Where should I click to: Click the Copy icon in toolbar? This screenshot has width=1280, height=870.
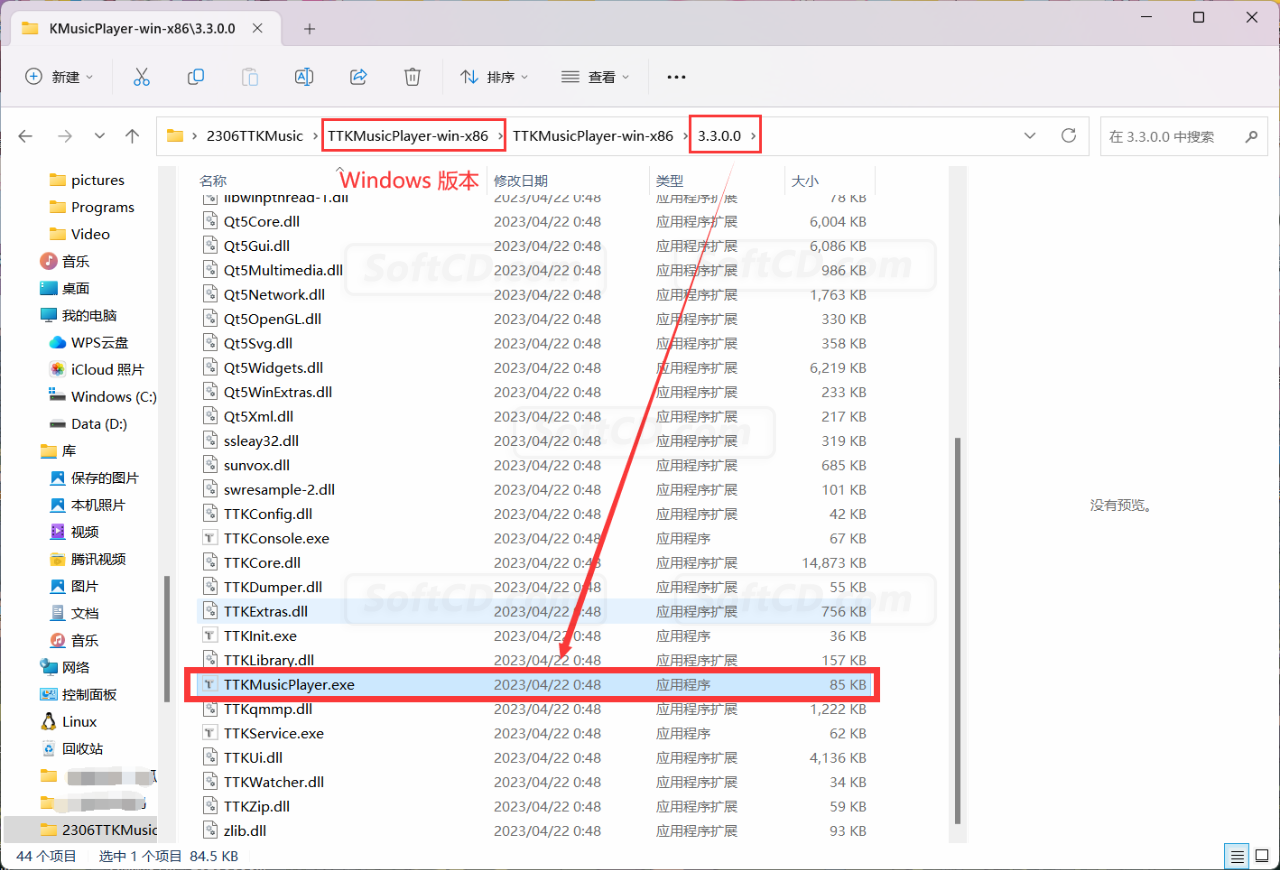[x=196, y=77]
